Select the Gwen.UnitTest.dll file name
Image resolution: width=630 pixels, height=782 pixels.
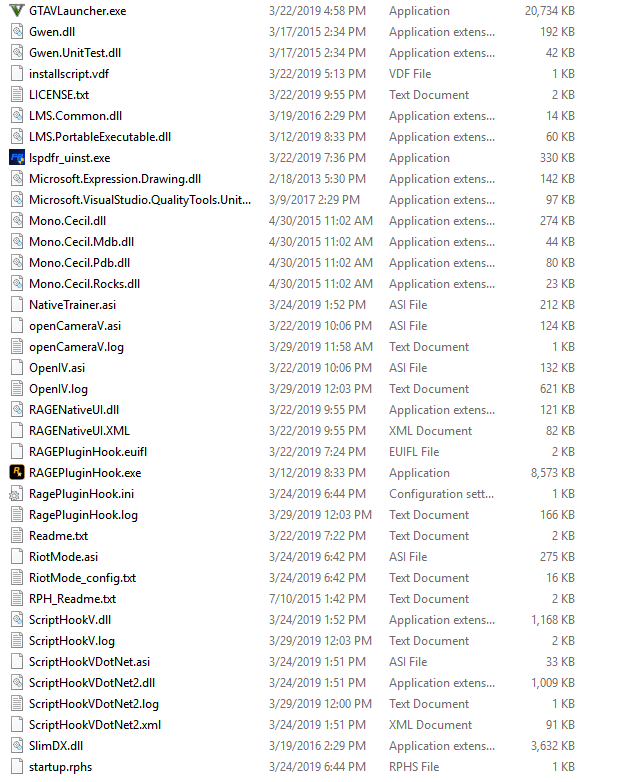(x=75, y=53)
